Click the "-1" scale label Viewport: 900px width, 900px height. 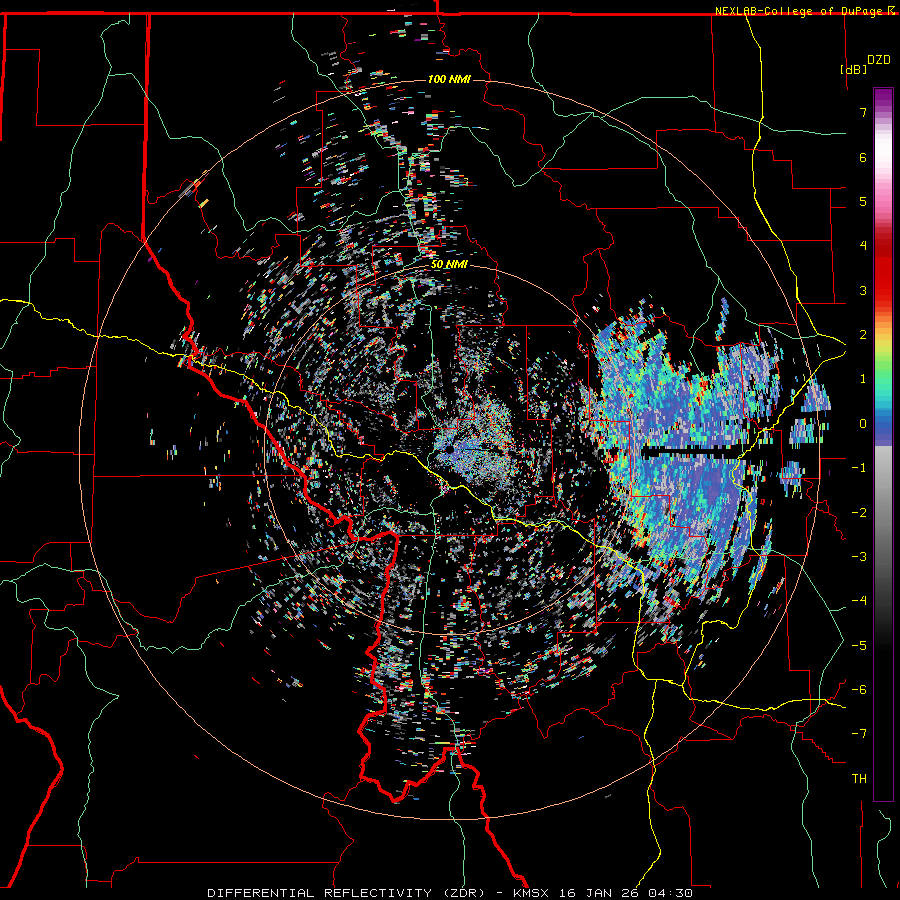pos(859,468)
